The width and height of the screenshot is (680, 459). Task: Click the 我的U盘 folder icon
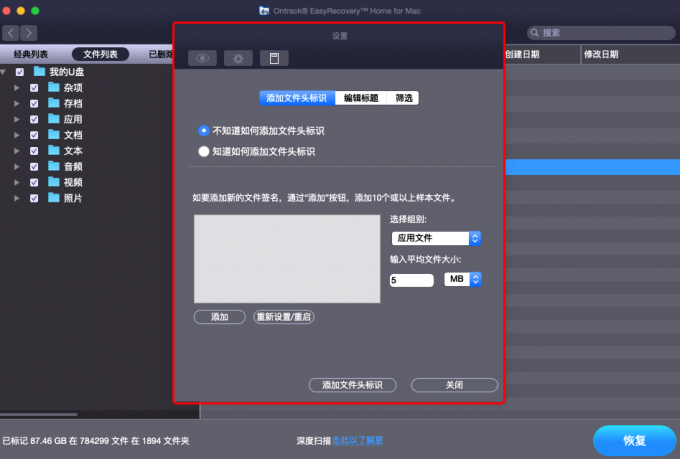coord(39,71)
